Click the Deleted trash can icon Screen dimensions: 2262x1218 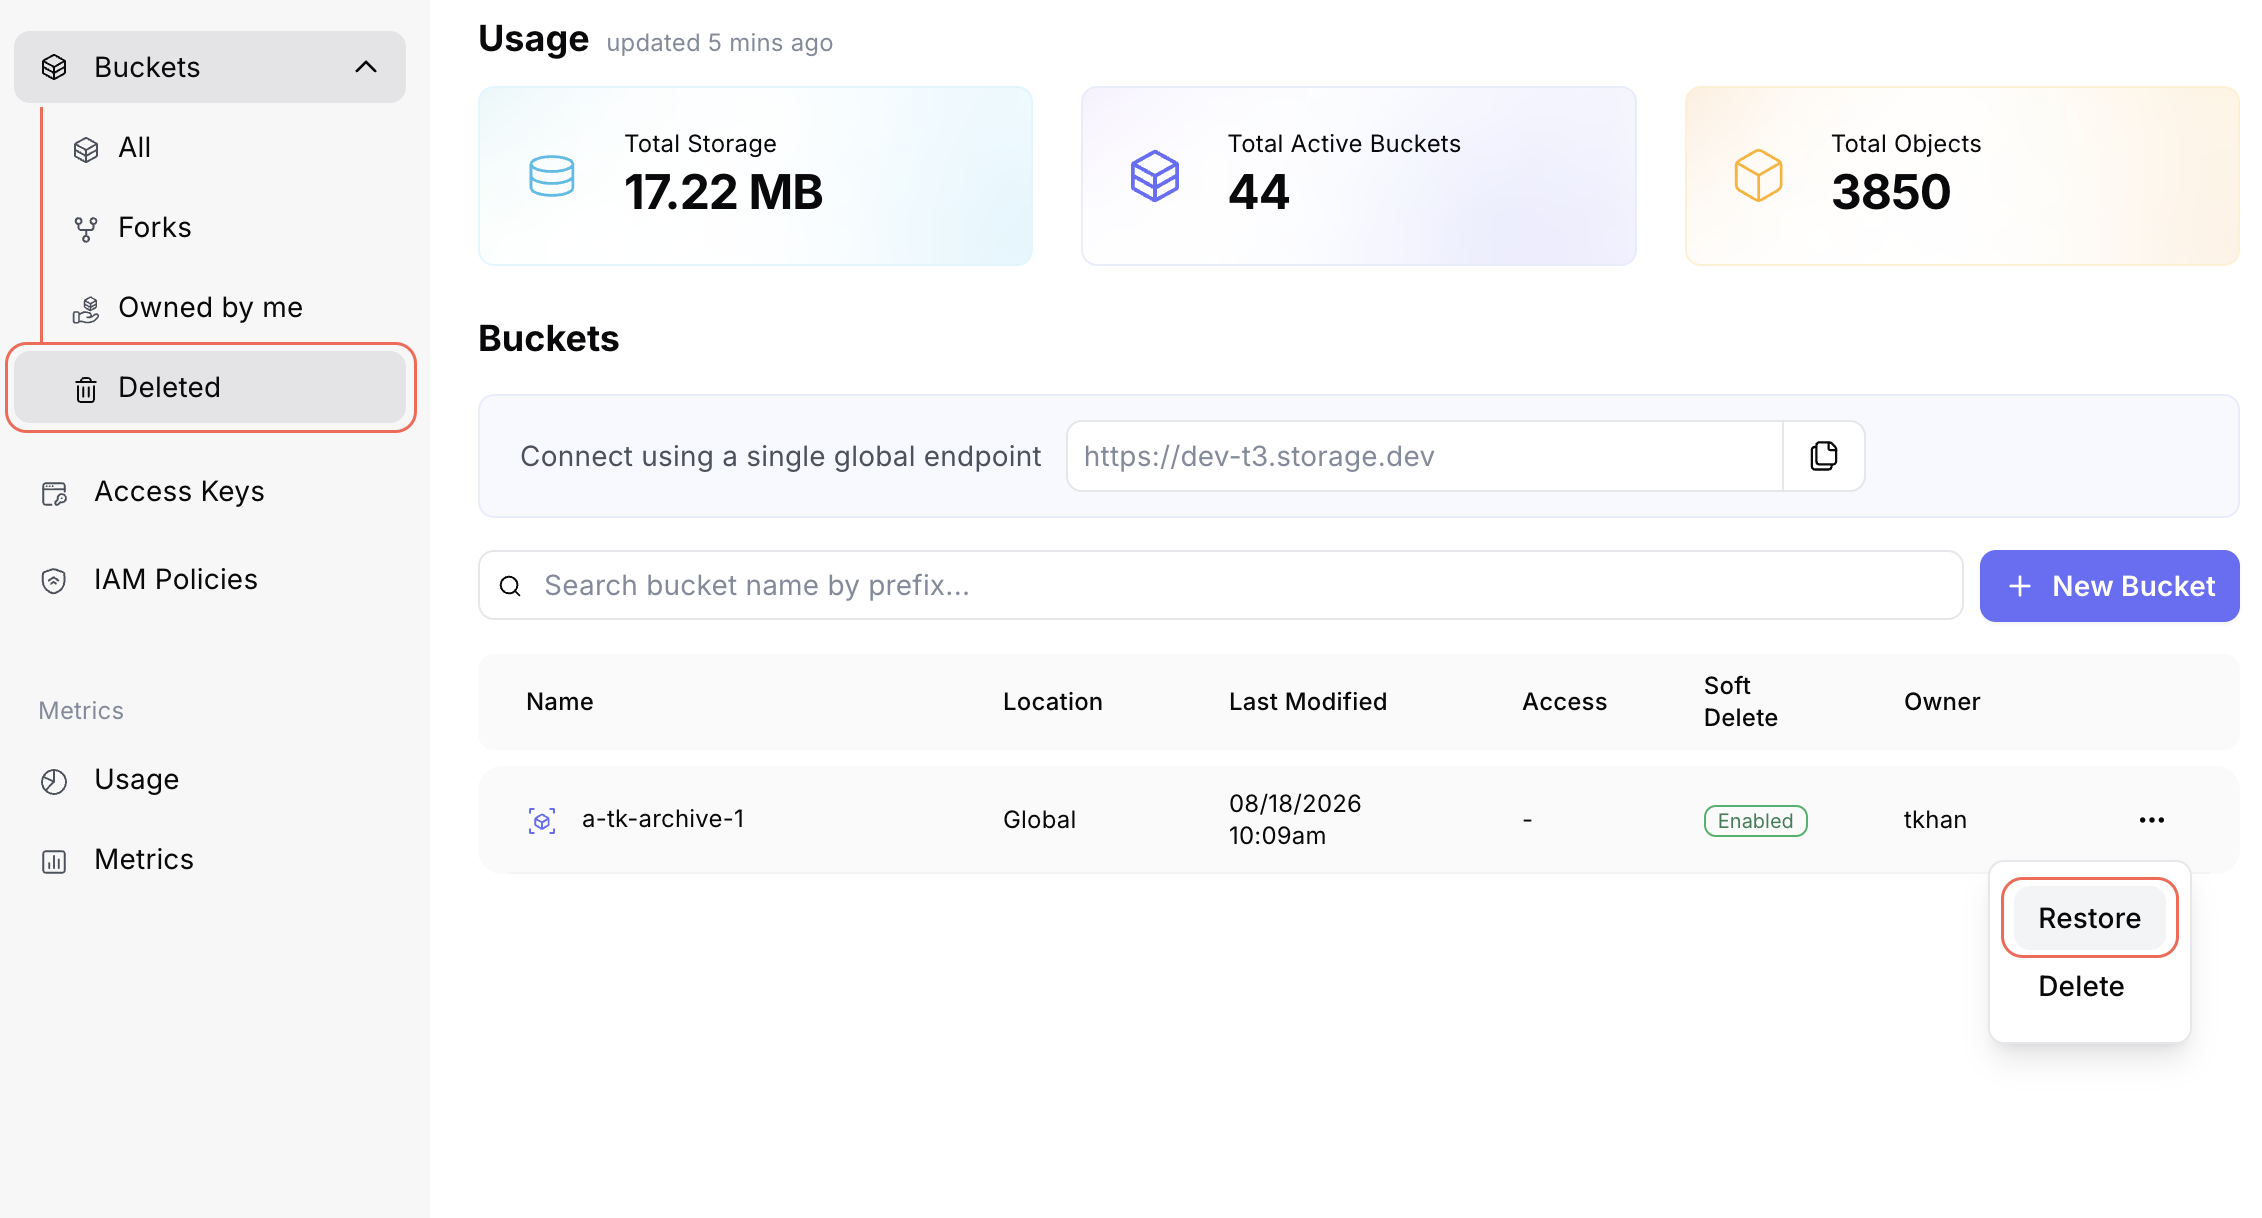point(86,389)
